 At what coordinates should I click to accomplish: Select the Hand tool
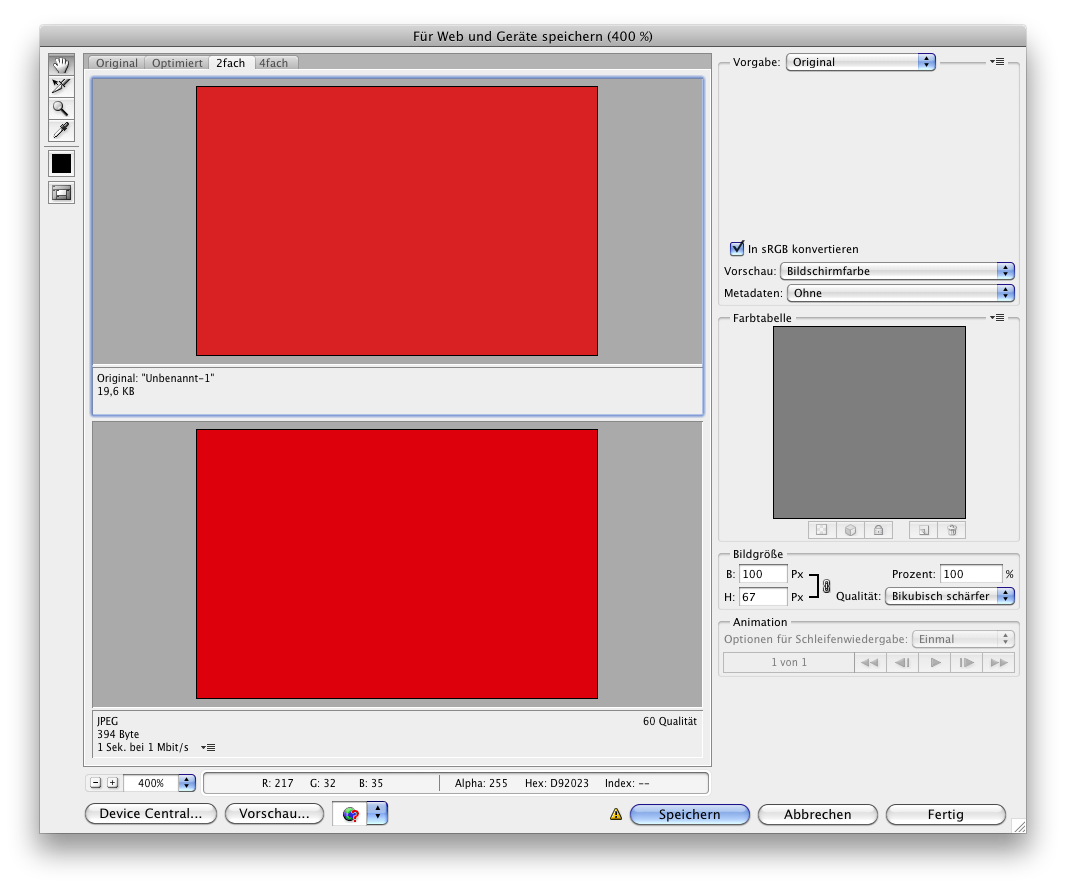61,65
